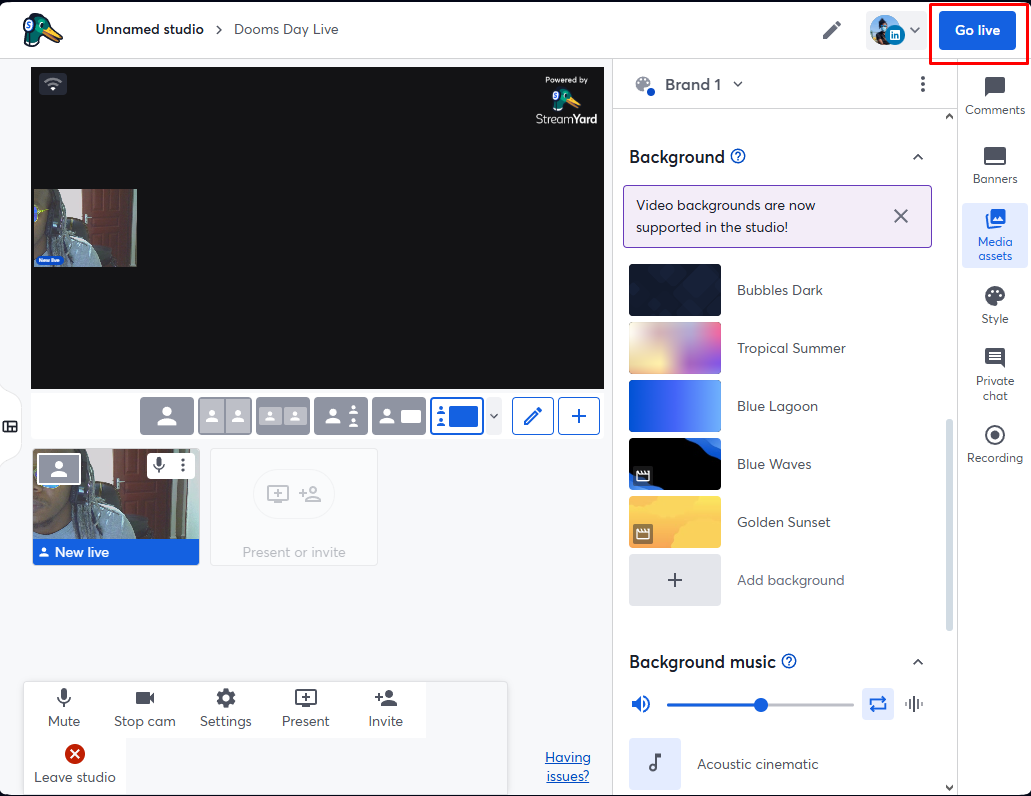Stop the camera
Image resolution: width=1031 pixels, height=796 pixels.
point(145,709)
